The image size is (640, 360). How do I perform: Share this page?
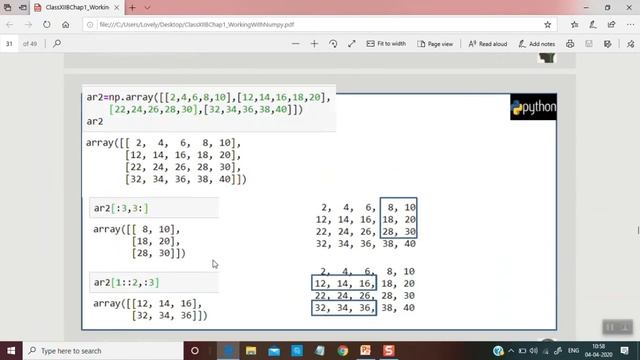(611, 25)
